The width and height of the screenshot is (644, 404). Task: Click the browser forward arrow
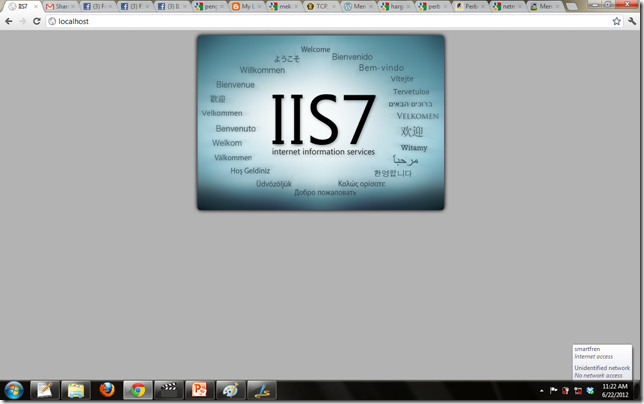[x=23, y=21]
